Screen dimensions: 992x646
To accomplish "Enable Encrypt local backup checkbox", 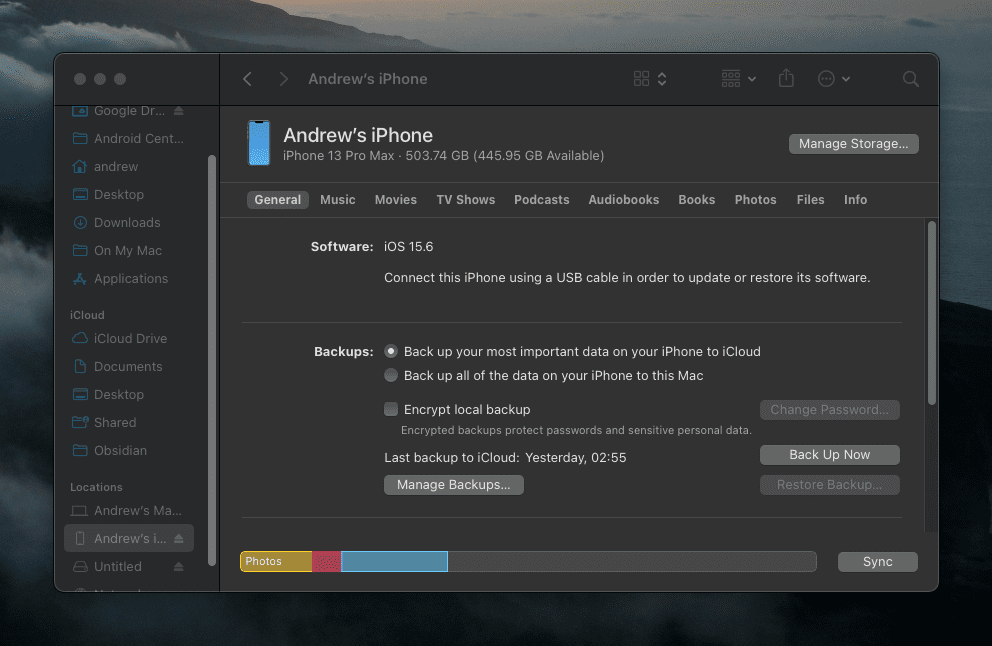I will pyautogui.click(x=391, y=409).
